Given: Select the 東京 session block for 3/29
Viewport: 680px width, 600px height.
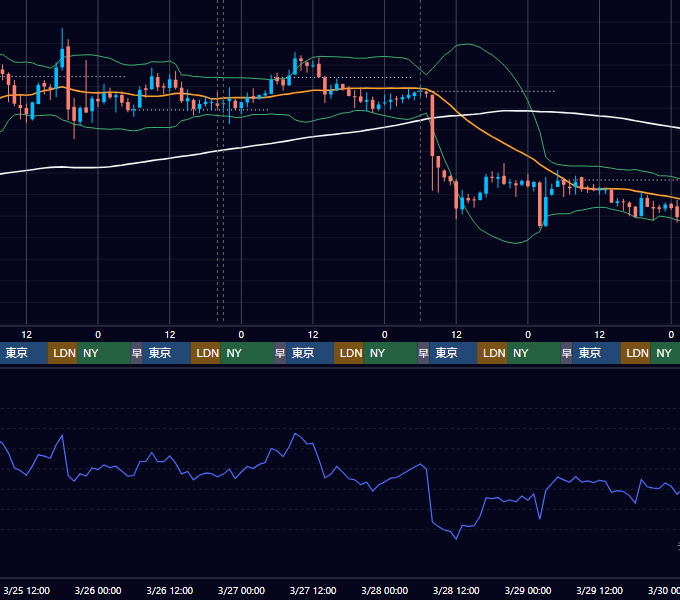Looking at the screenshot, I should point(596,353).
